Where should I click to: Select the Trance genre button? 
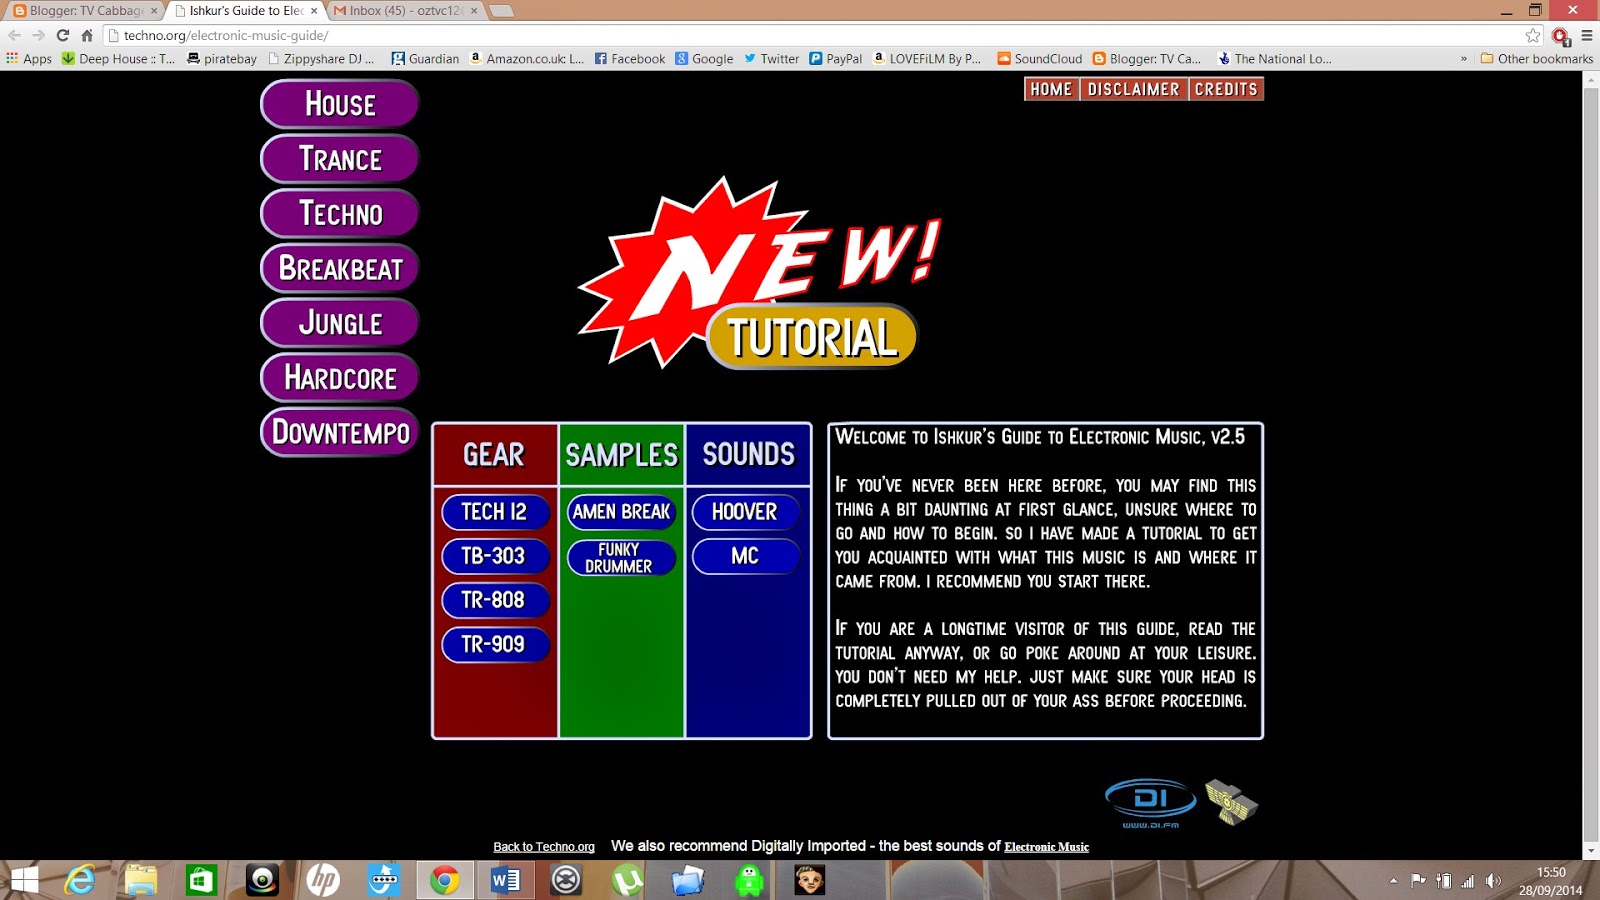(x=340, y=159)
